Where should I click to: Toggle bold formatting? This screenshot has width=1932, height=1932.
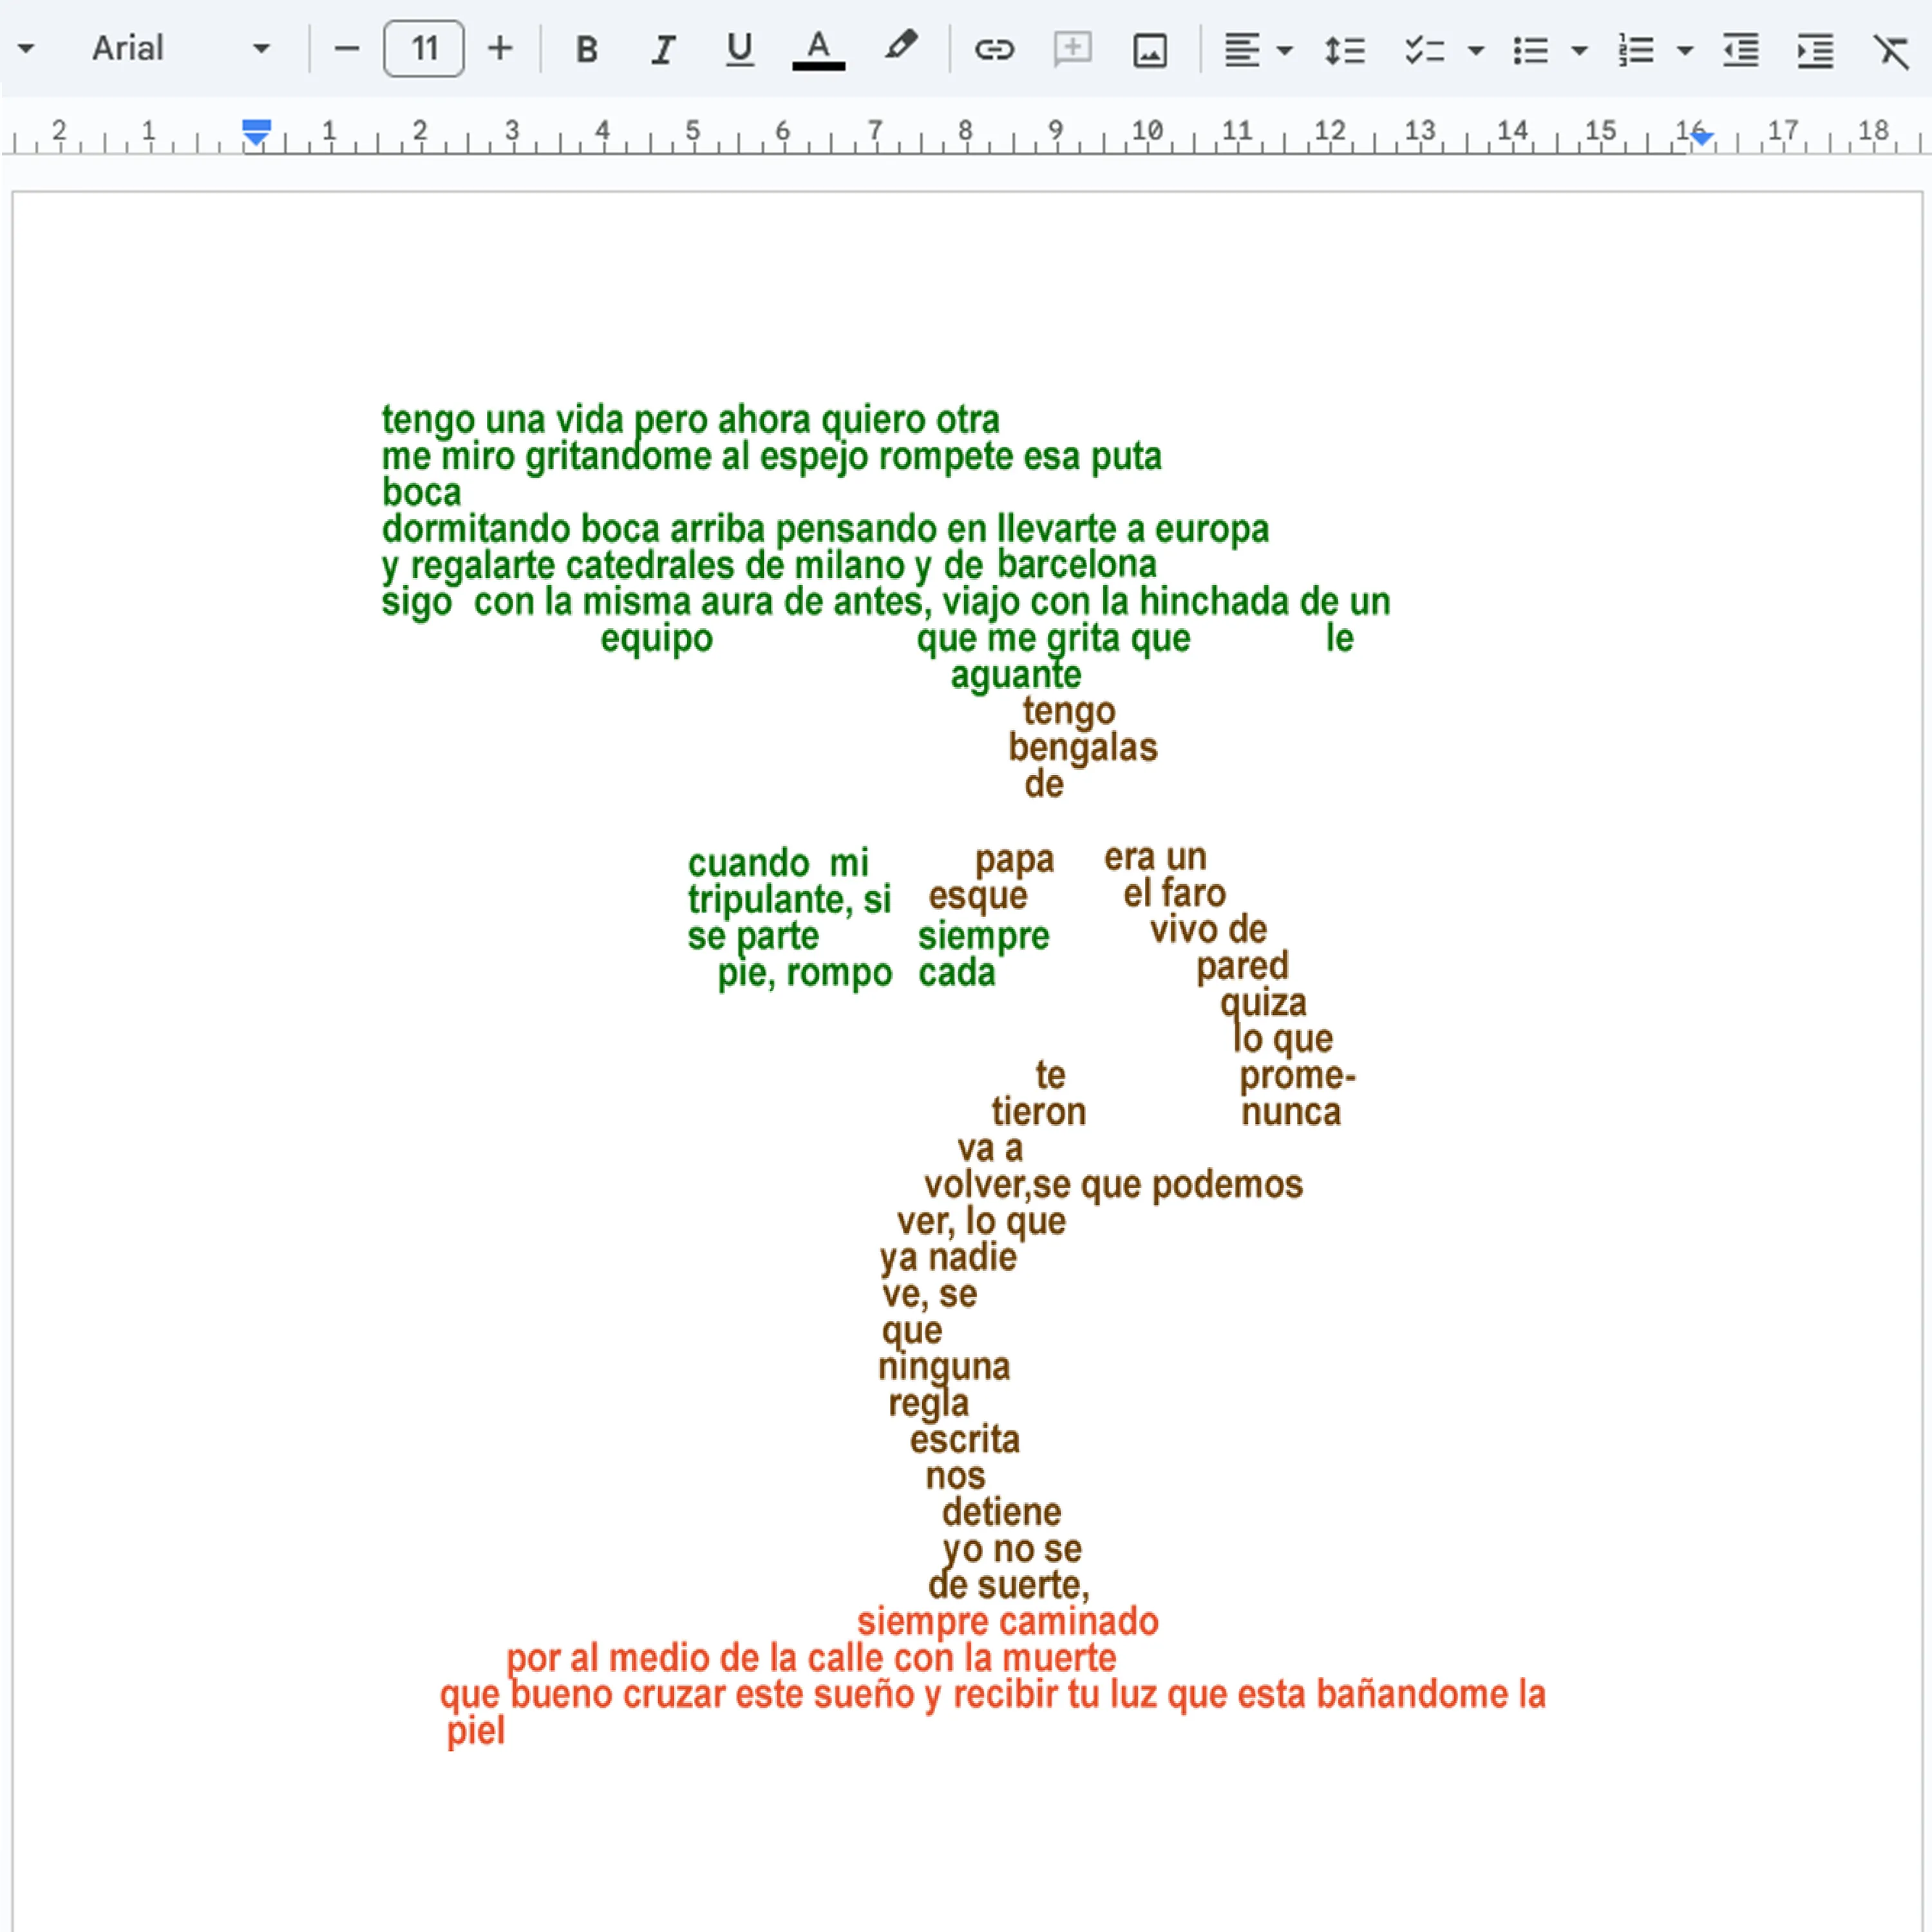(x=587, y=49)
